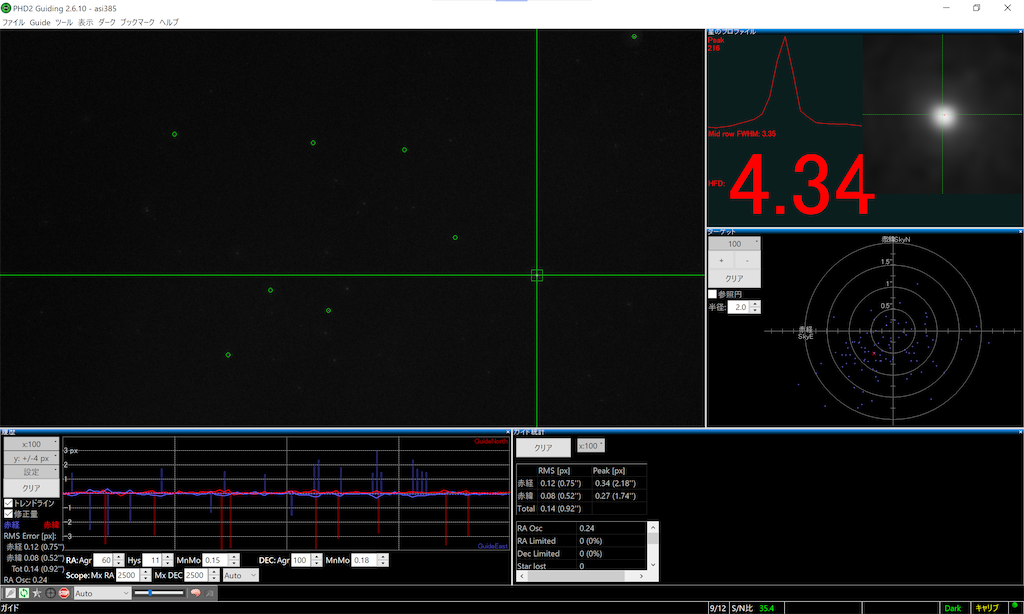Enable the 参照円 checkbox
The height and width of the screenshot is (614, 1024).
tap(712, 294)
